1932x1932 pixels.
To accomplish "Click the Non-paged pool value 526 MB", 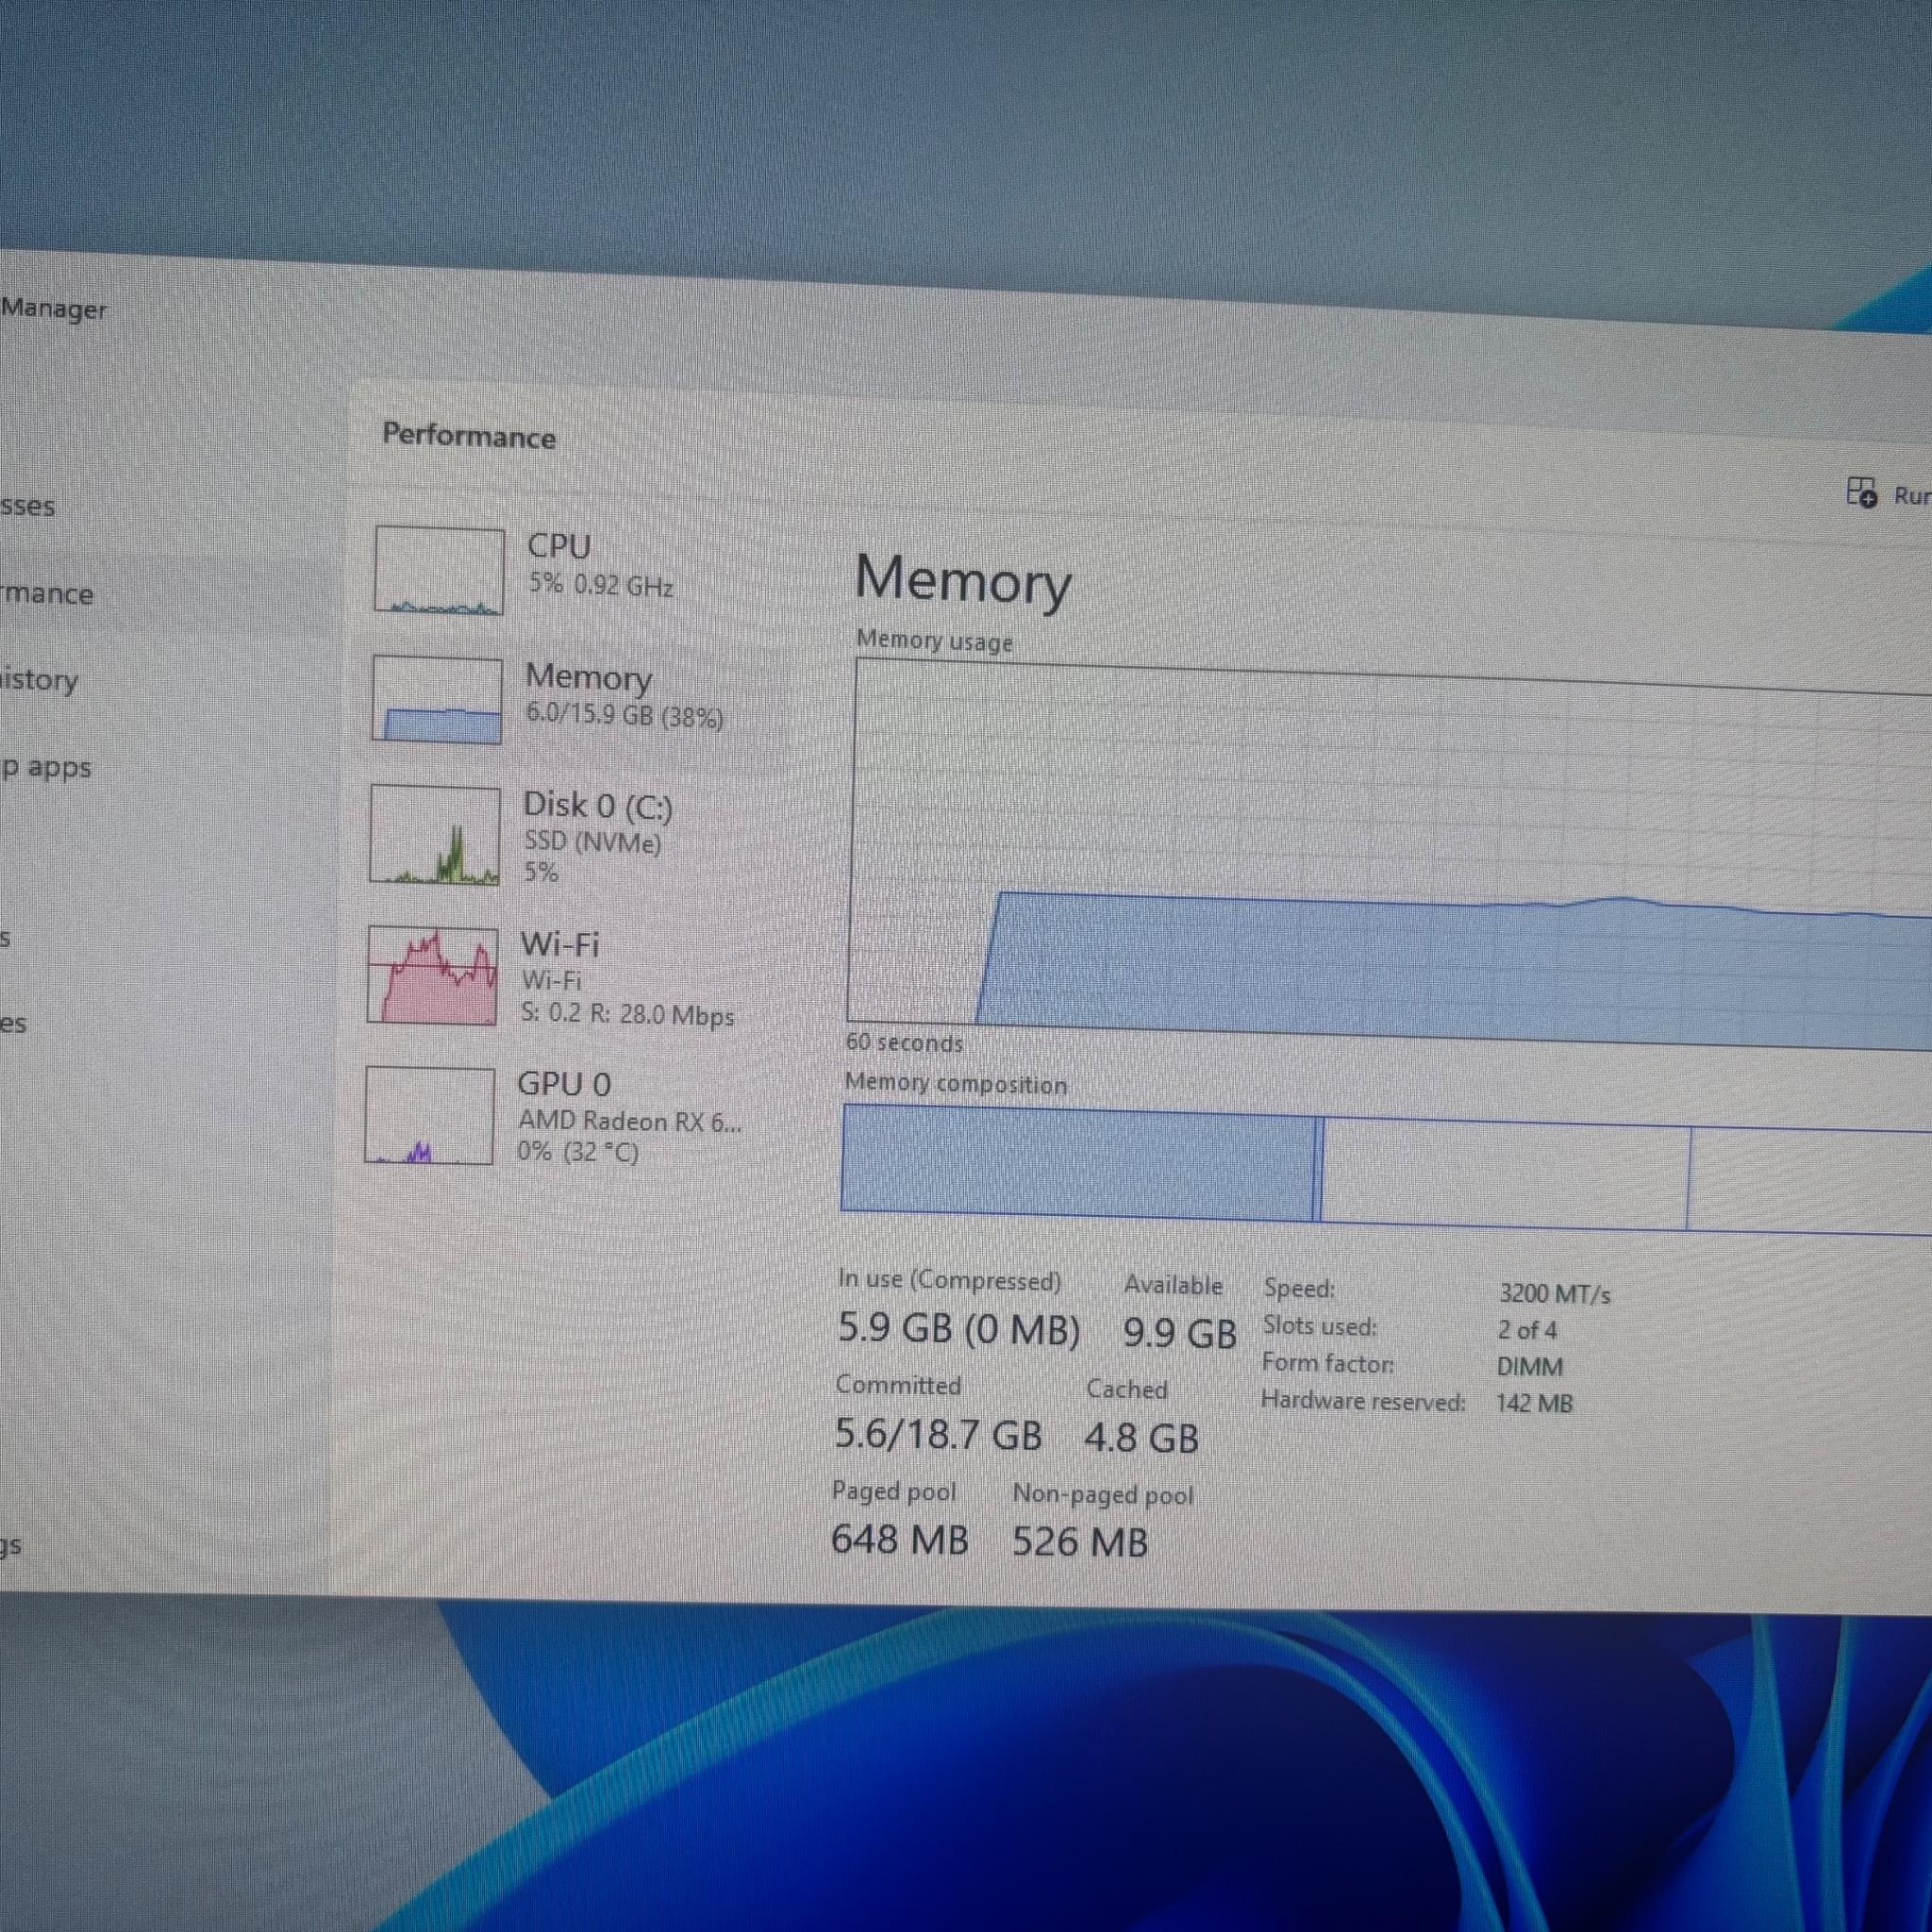I will [x=1080, y=1542].
